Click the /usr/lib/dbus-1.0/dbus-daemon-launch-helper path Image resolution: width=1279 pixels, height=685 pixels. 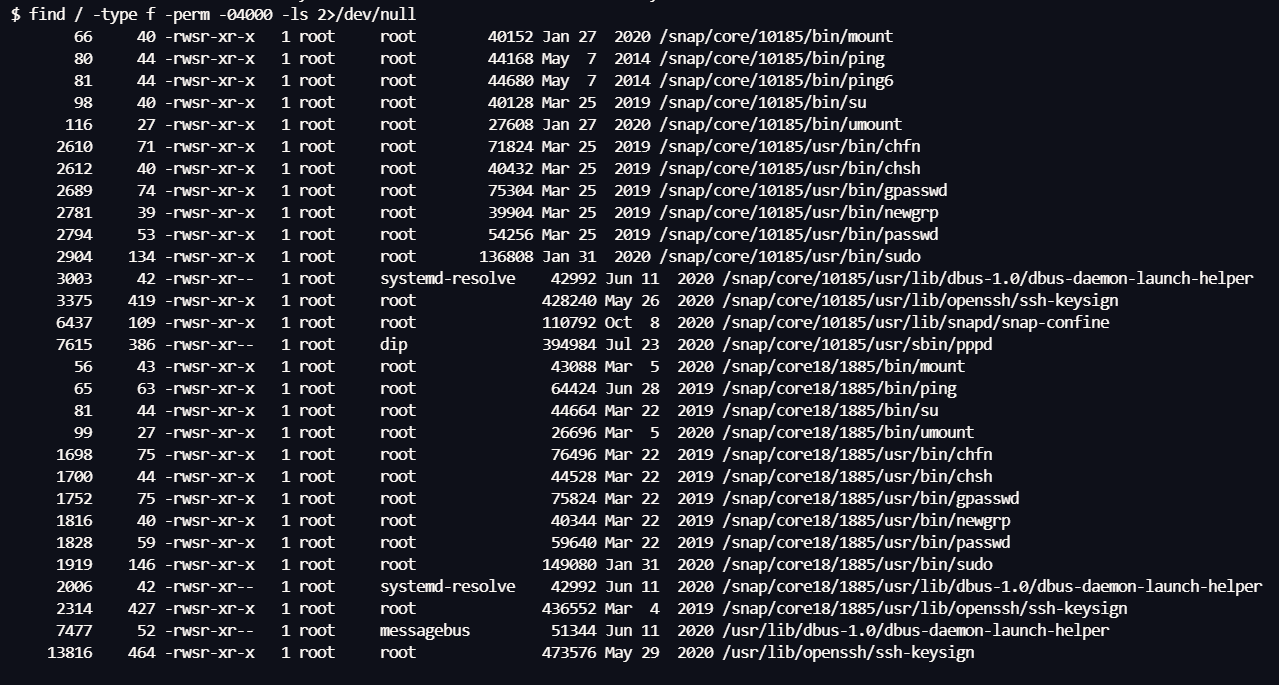pos(914,631)
